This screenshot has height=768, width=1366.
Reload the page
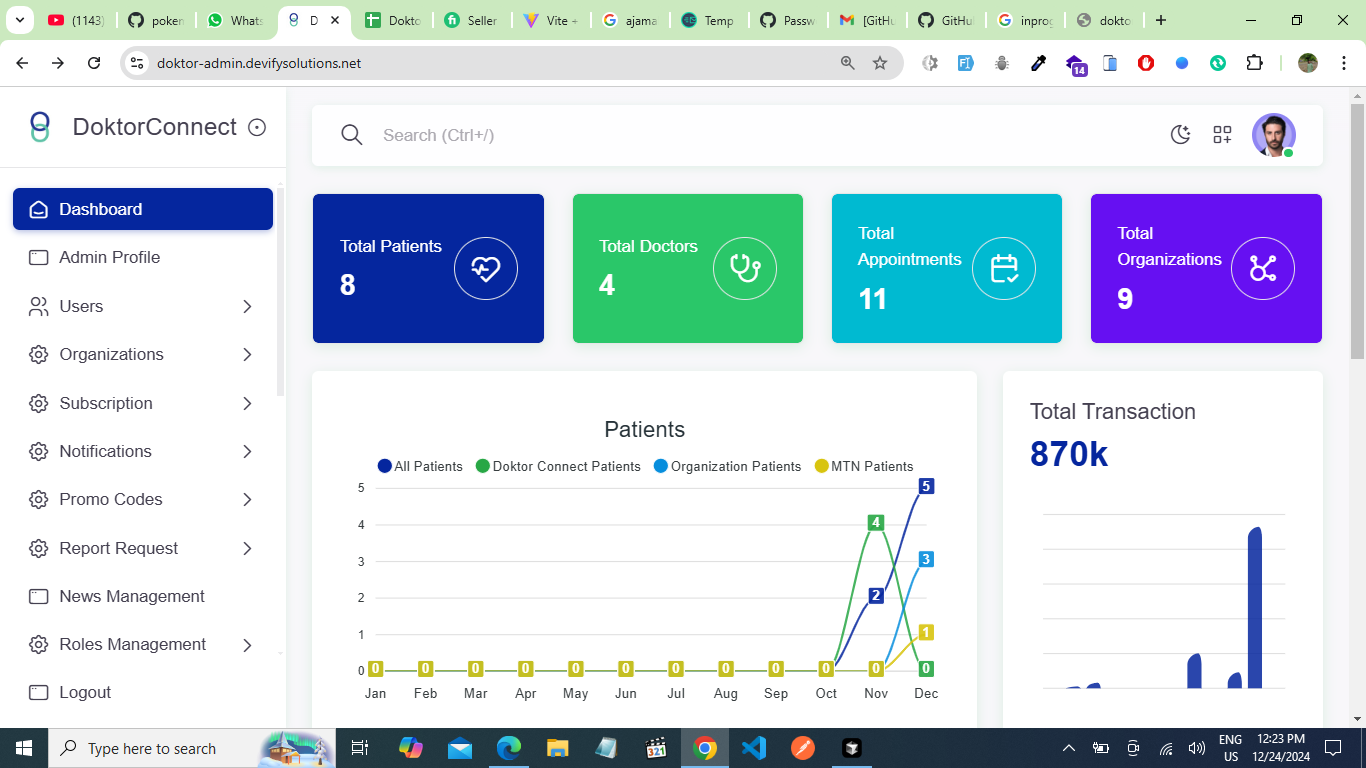94,63
